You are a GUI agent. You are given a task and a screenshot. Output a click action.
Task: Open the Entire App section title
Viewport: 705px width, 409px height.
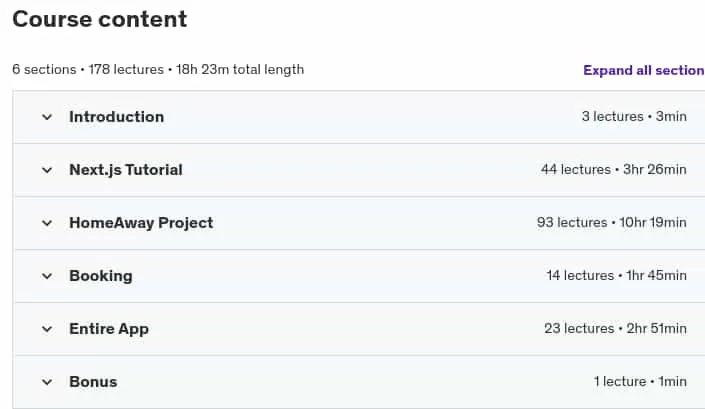pyautogui.click(x=109, y=329)
